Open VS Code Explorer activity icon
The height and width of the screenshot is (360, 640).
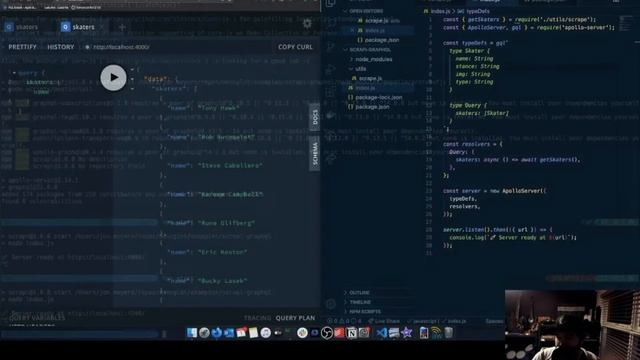[331, 4]
